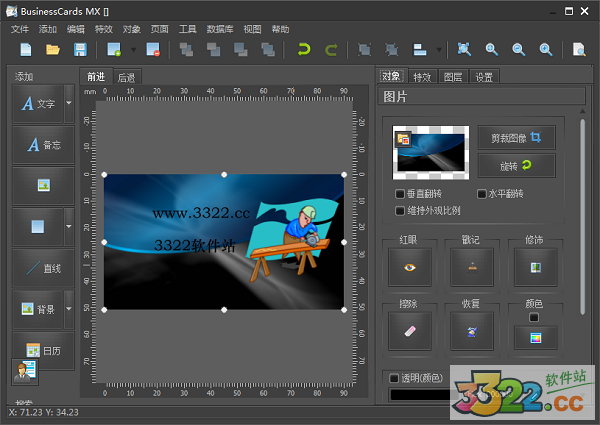The width and height of the screenshot is (600, 425).
Task: Add text with 文字 button
Action: click(x=38, y=103)
